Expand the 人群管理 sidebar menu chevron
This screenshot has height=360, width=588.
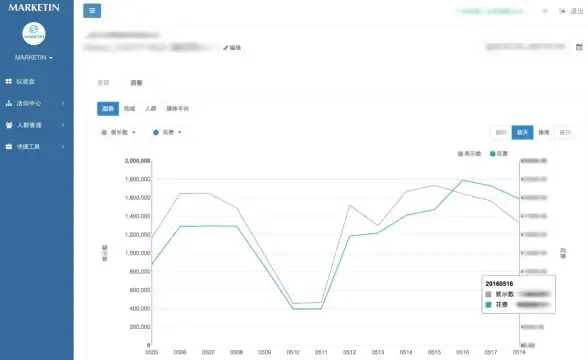click(63, 125)
